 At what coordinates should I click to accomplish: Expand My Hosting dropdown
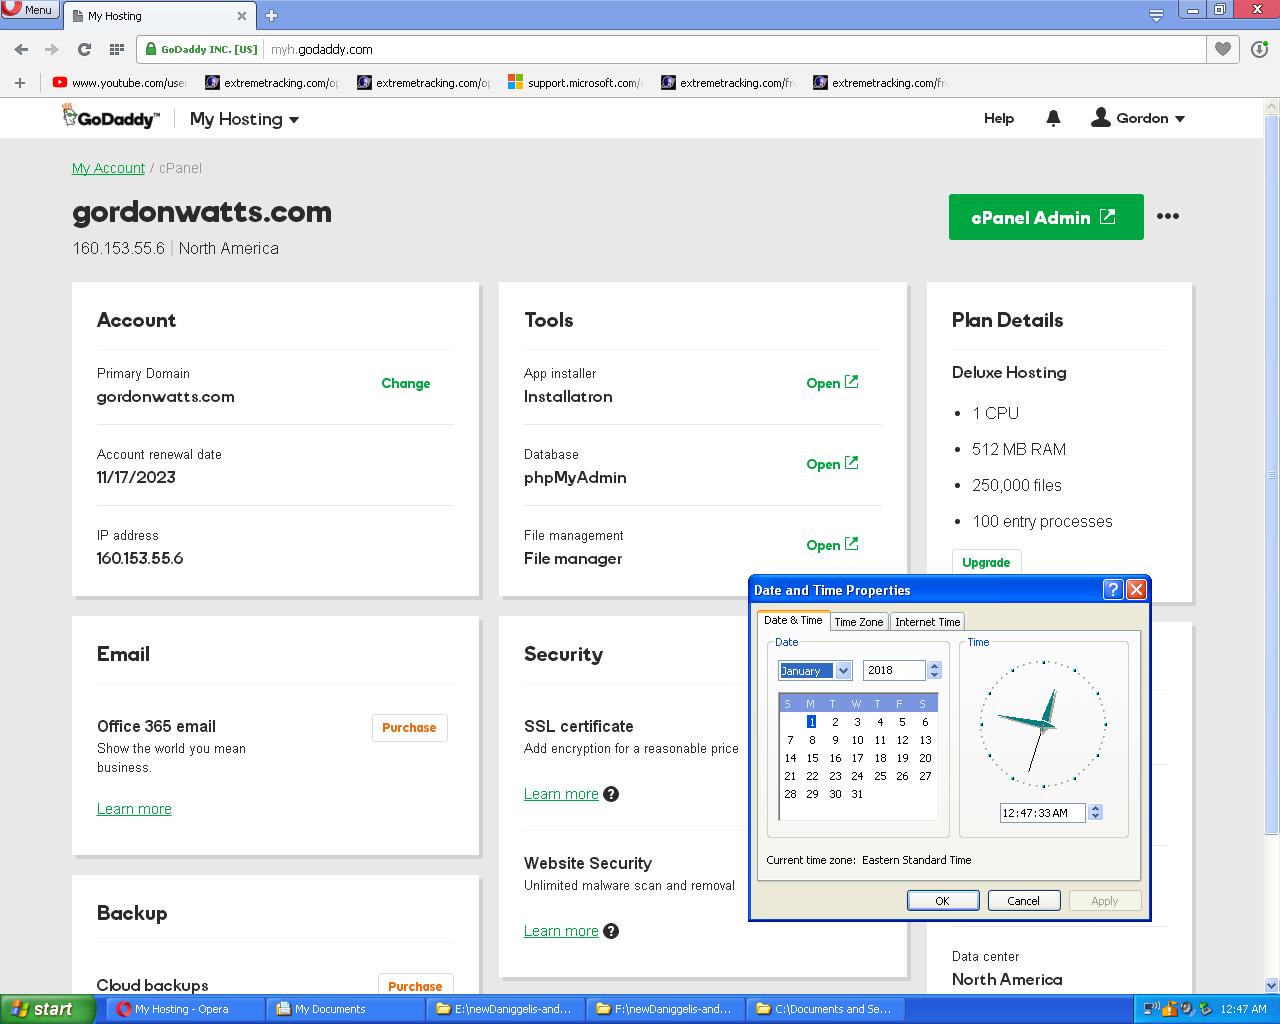(x=245, y=119)
